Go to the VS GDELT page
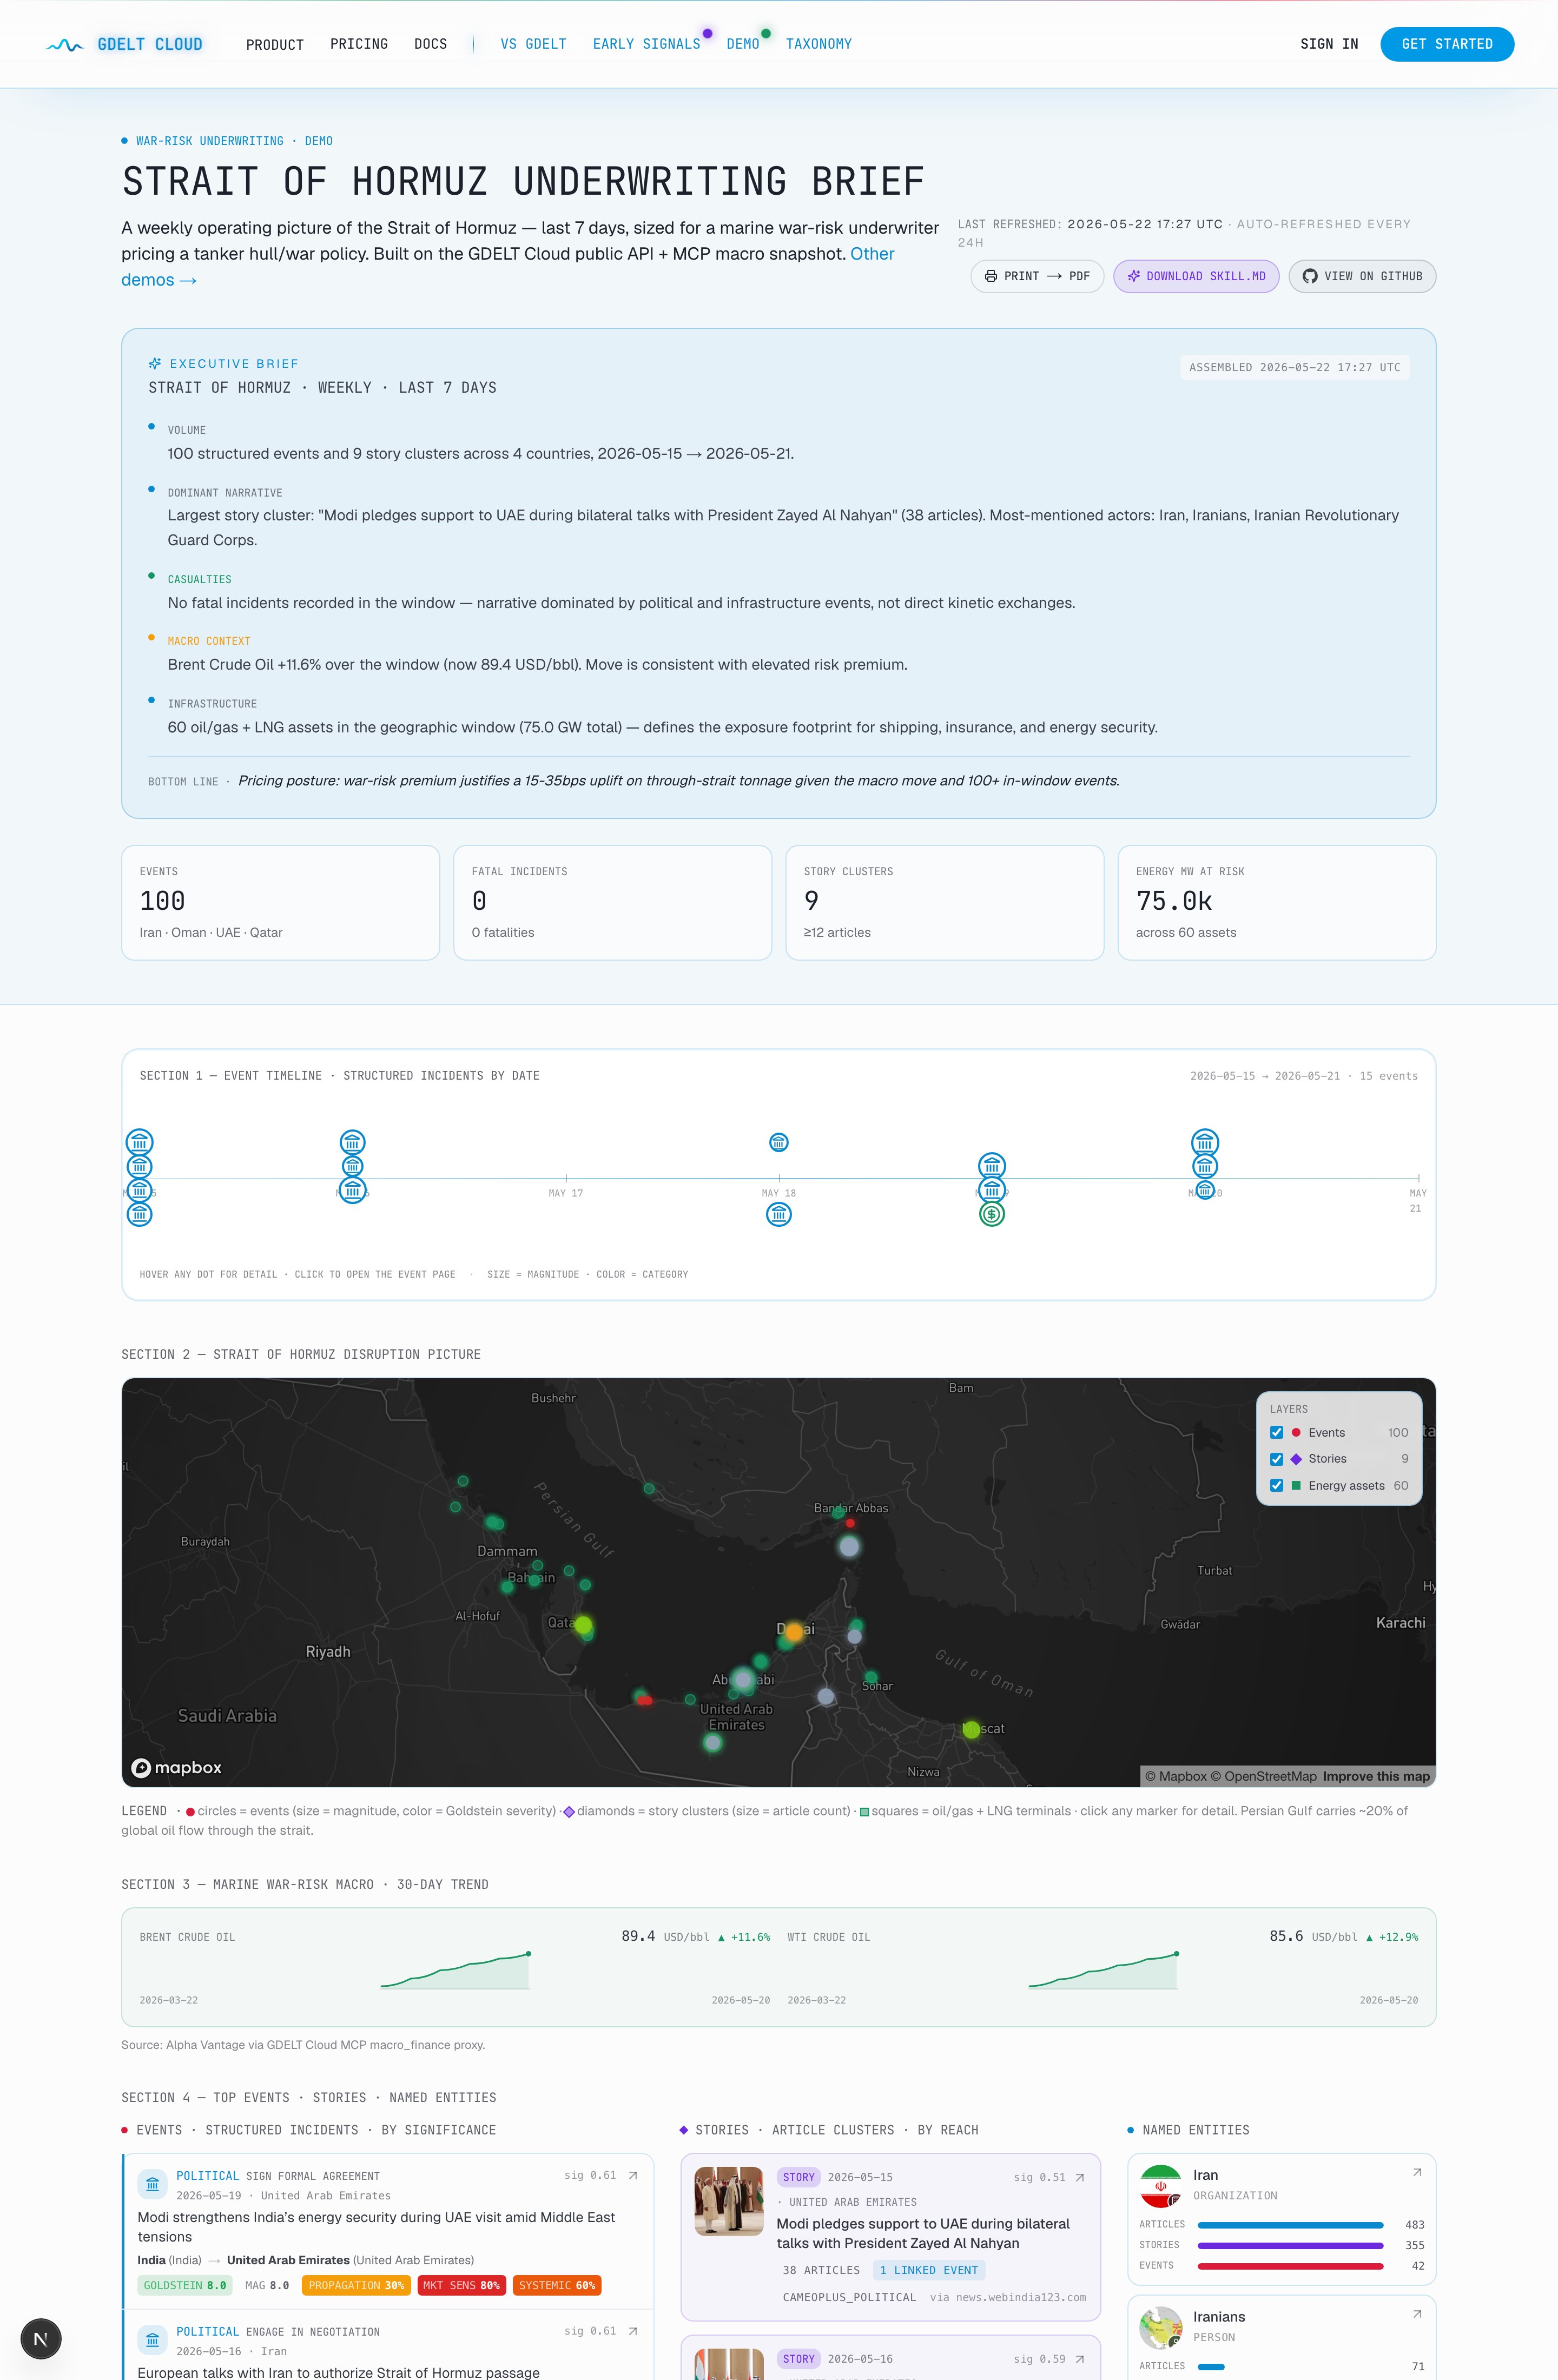The width and height of the screenshot is (1558, 2380). (x=534, y=44)
